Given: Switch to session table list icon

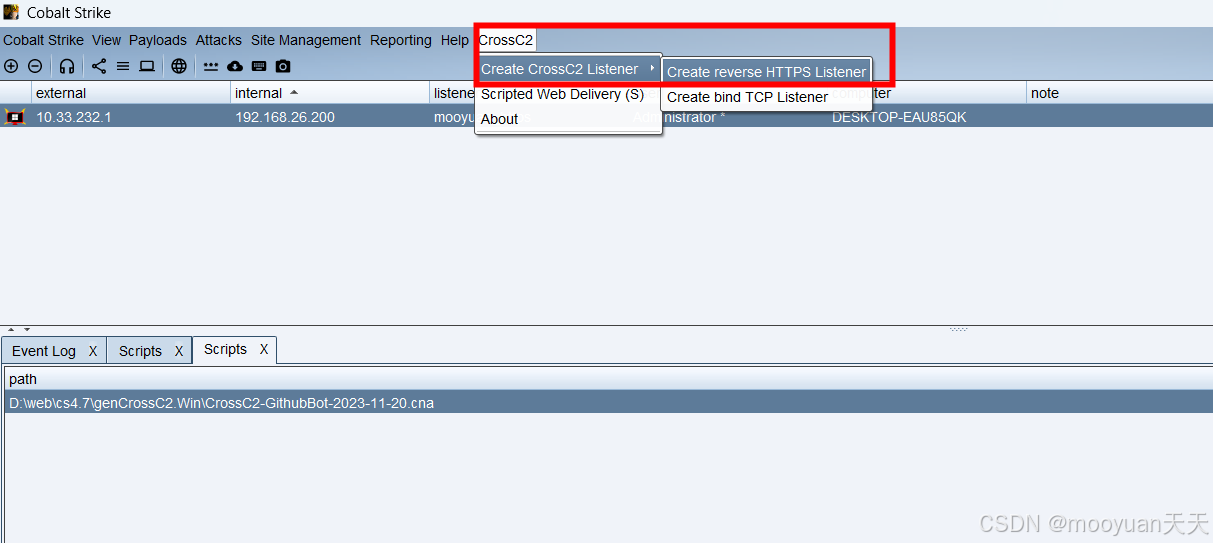Looking at the screenshot, I should click(123, 66).
